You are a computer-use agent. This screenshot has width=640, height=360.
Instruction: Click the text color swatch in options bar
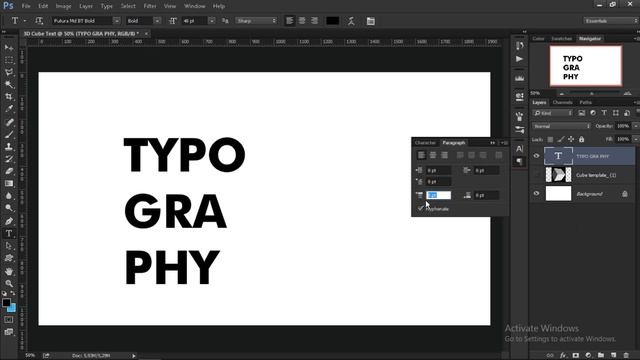pyautogui.click(x=332, y=21)
